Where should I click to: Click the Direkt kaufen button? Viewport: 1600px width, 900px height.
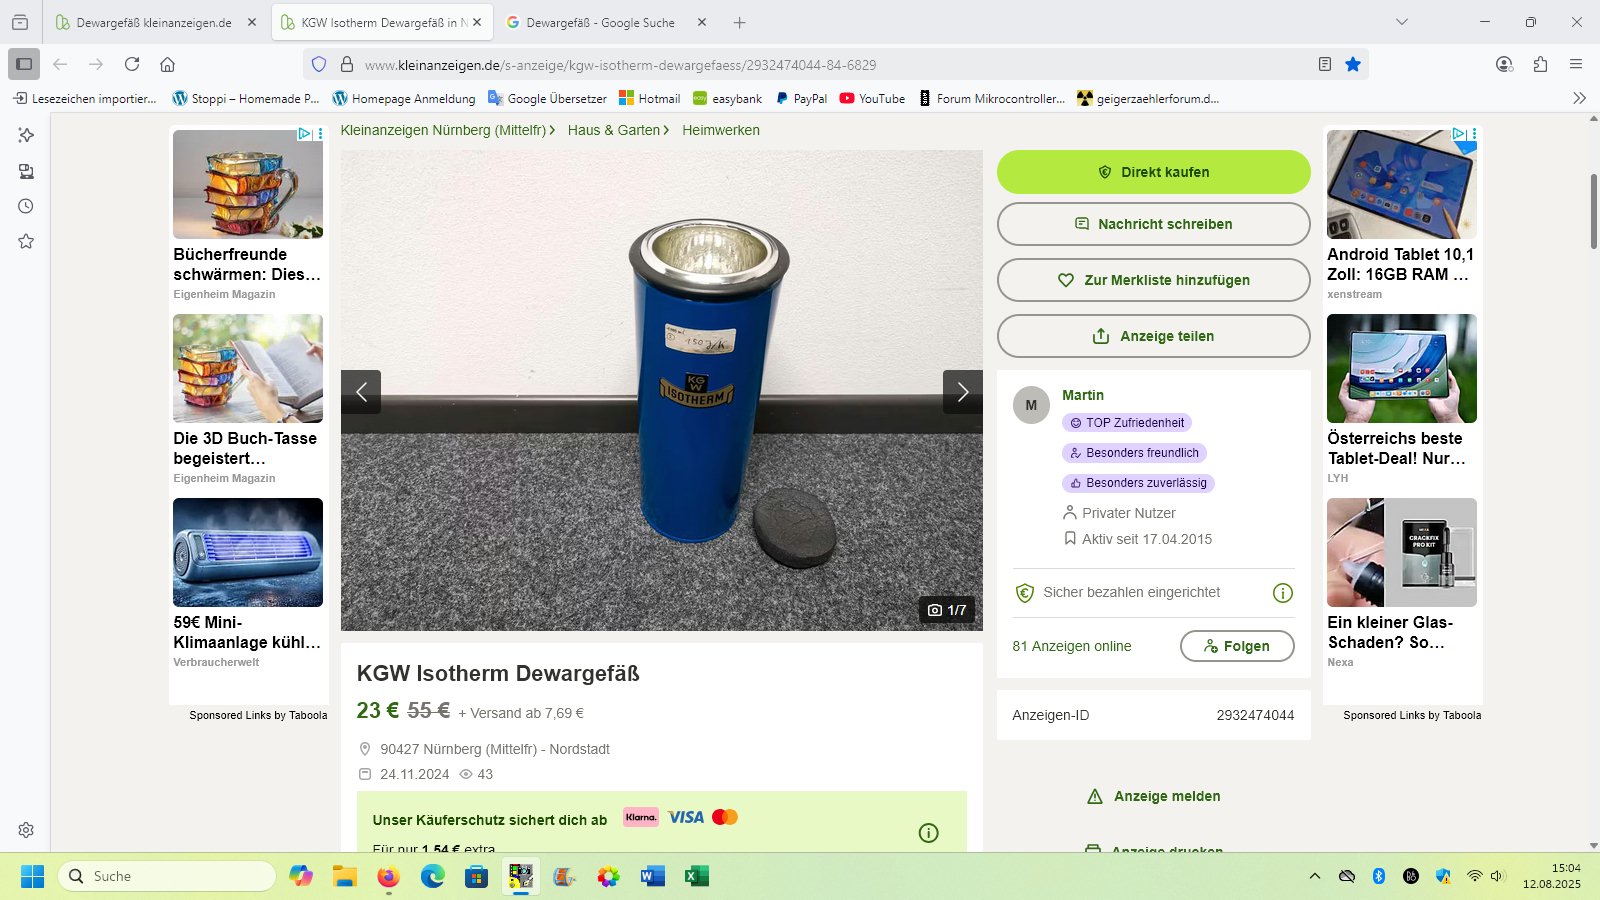click(1153, 172)
